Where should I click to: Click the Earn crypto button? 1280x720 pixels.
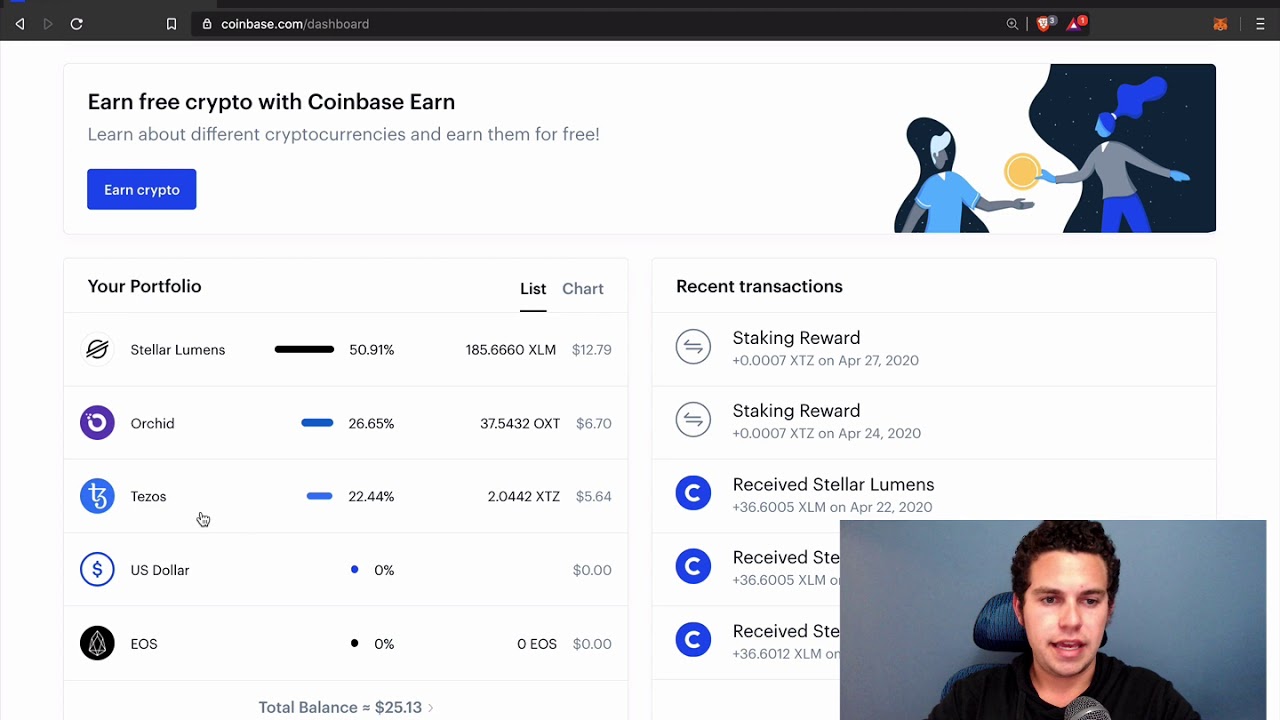tap(142, 189)
